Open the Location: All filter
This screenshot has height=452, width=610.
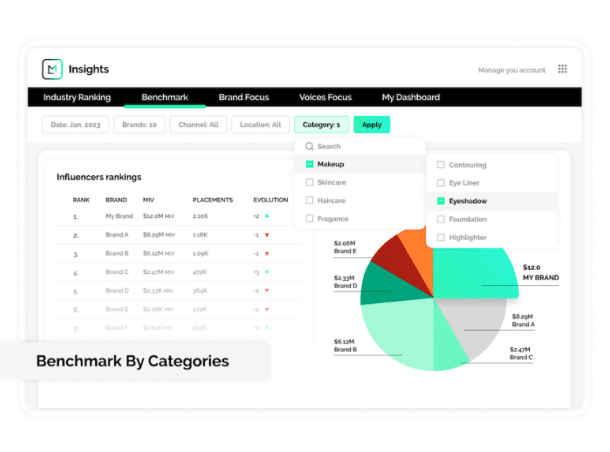(259, 125)
